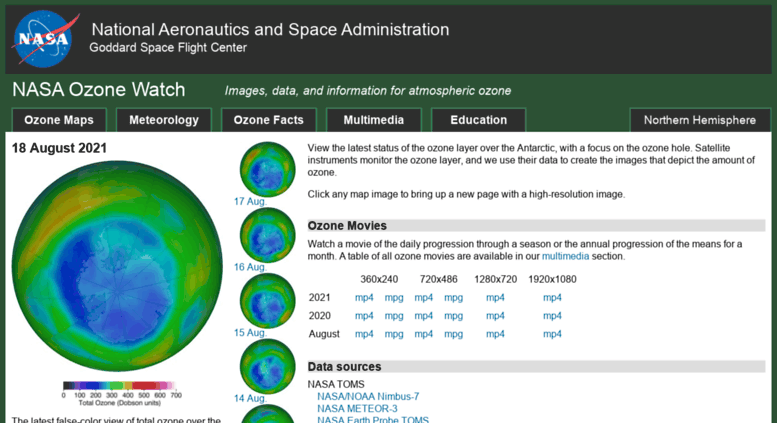Click the 720x486 column header

click(439, 279)
